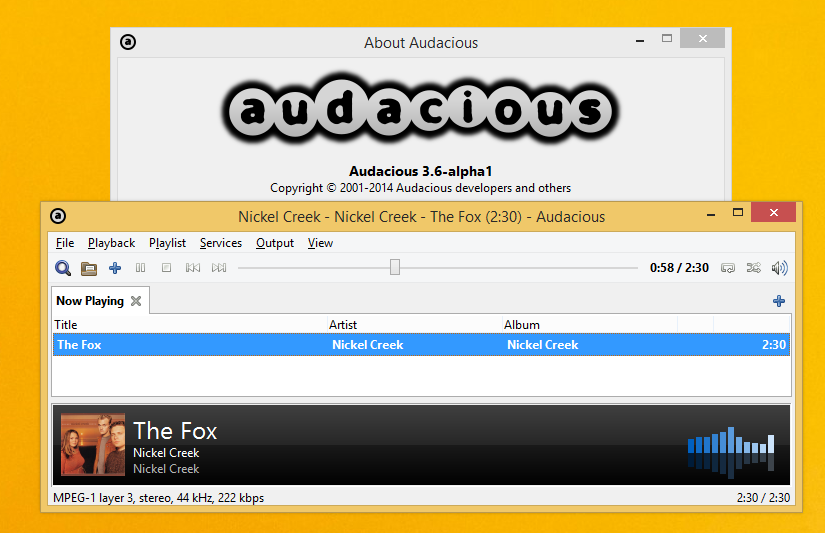825x533 pixels.
Task: Skip to the next track
Action: click(219, 268)
